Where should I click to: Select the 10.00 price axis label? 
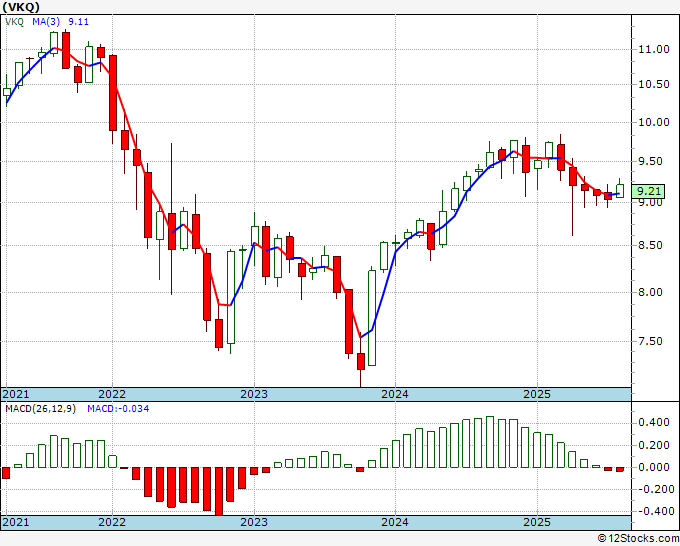click(x=654, y=122)
